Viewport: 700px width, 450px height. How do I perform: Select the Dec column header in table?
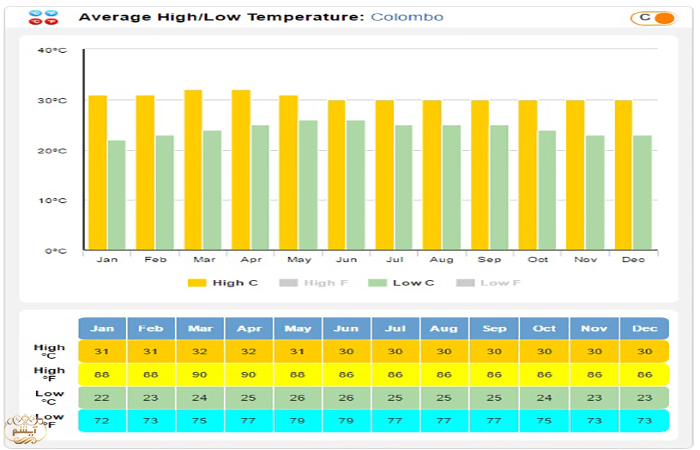coord(644,328)
